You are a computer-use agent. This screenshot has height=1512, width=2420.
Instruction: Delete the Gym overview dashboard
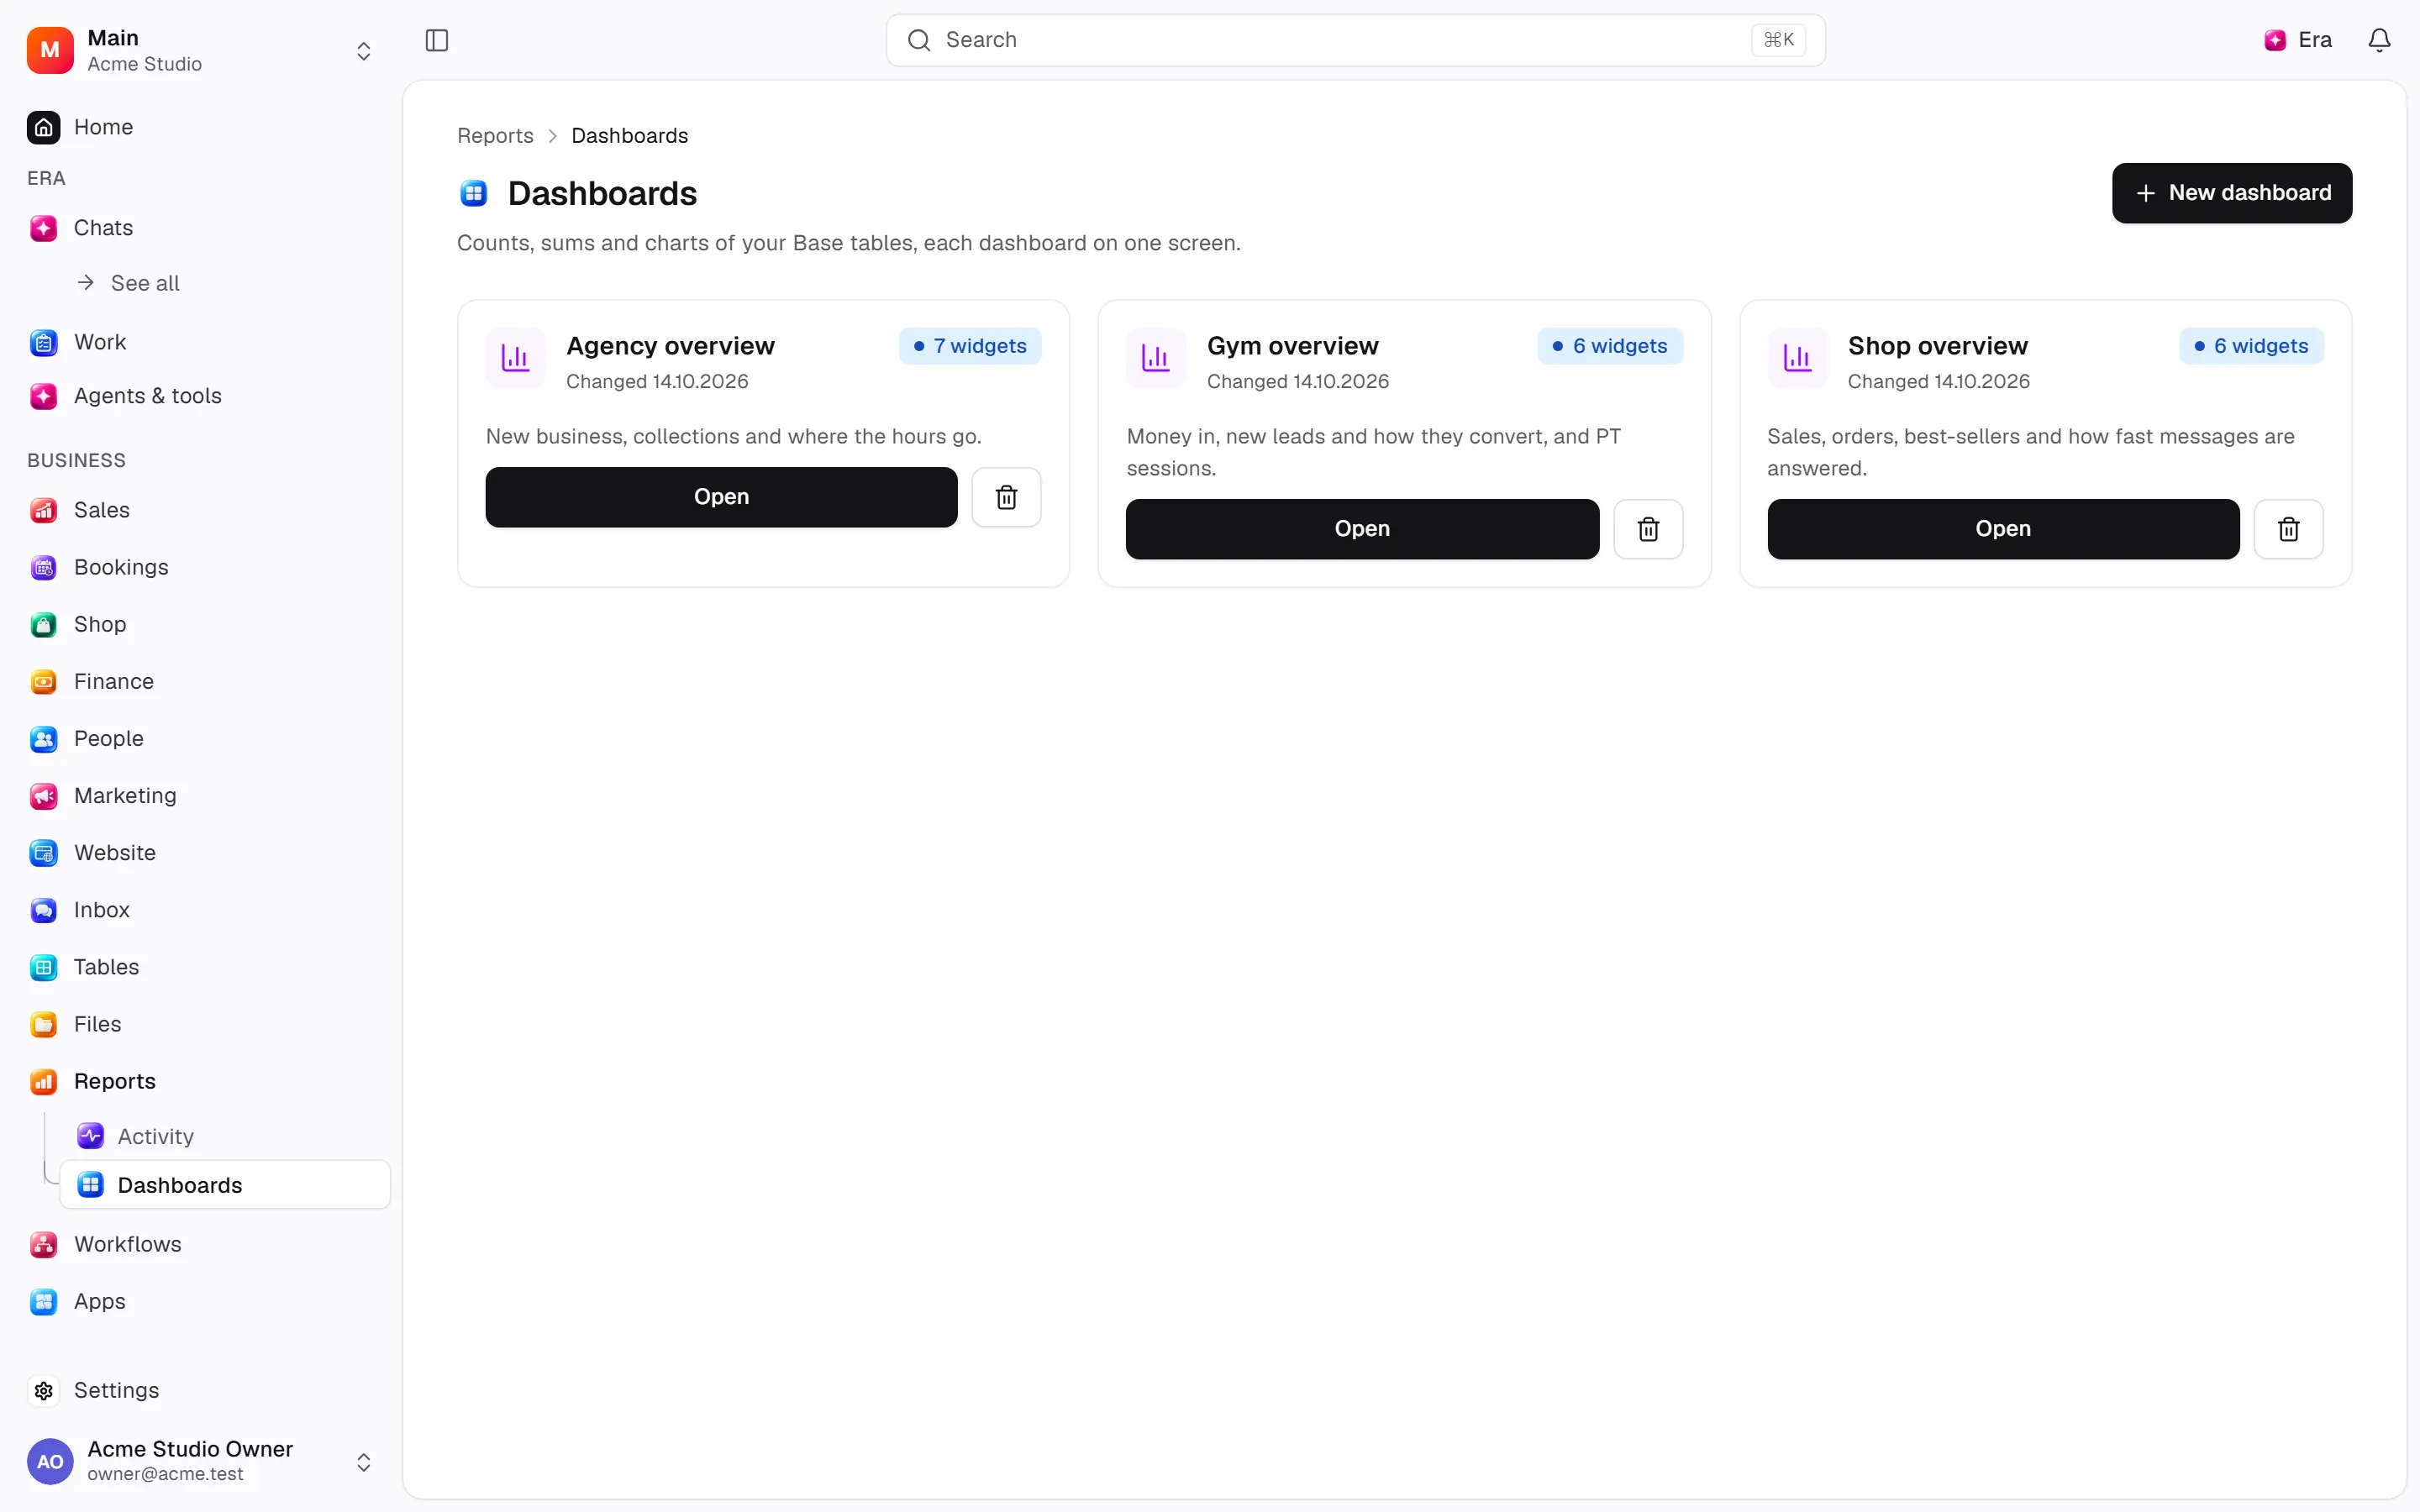point(1648,529)
